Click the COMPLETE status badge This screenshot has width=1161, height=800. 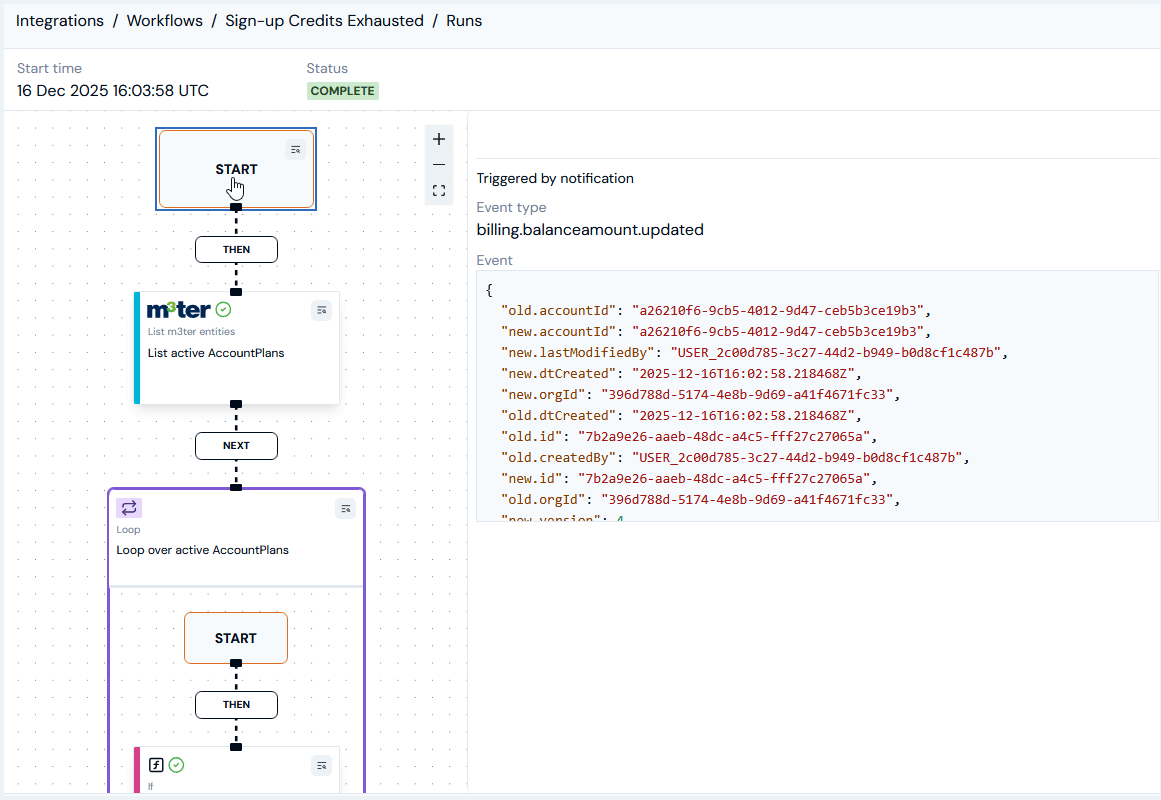pyautogui.click(x=343, y=91)
